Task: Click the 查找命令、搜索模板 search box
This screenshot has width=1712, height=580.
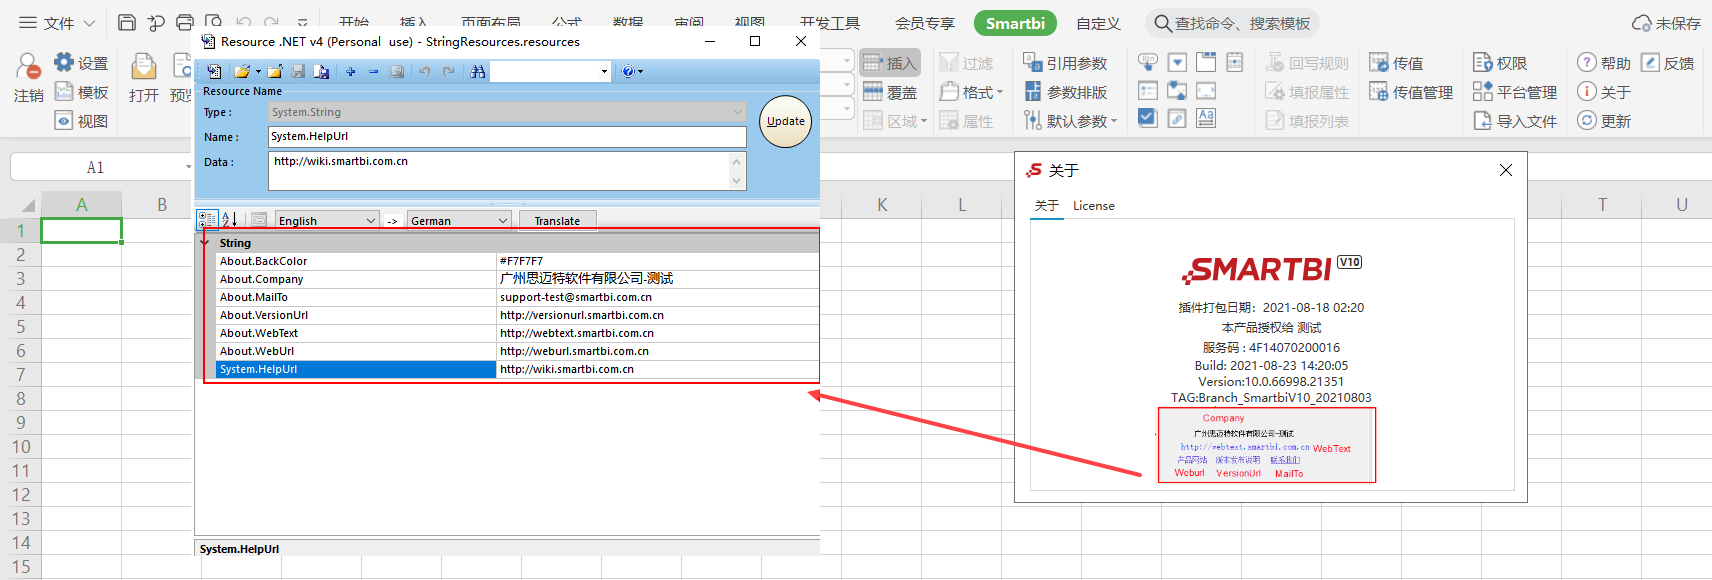Action: point(1232,23)
